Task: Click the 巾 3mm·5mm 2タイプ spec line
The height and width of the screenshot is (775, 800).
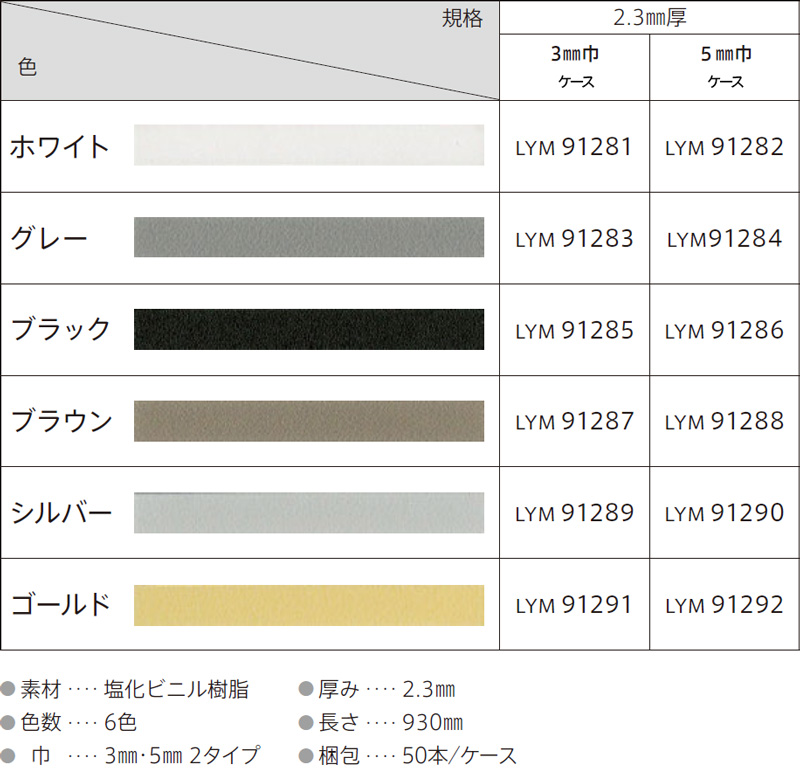Action: pyautogui.click(x=131, y=756)
